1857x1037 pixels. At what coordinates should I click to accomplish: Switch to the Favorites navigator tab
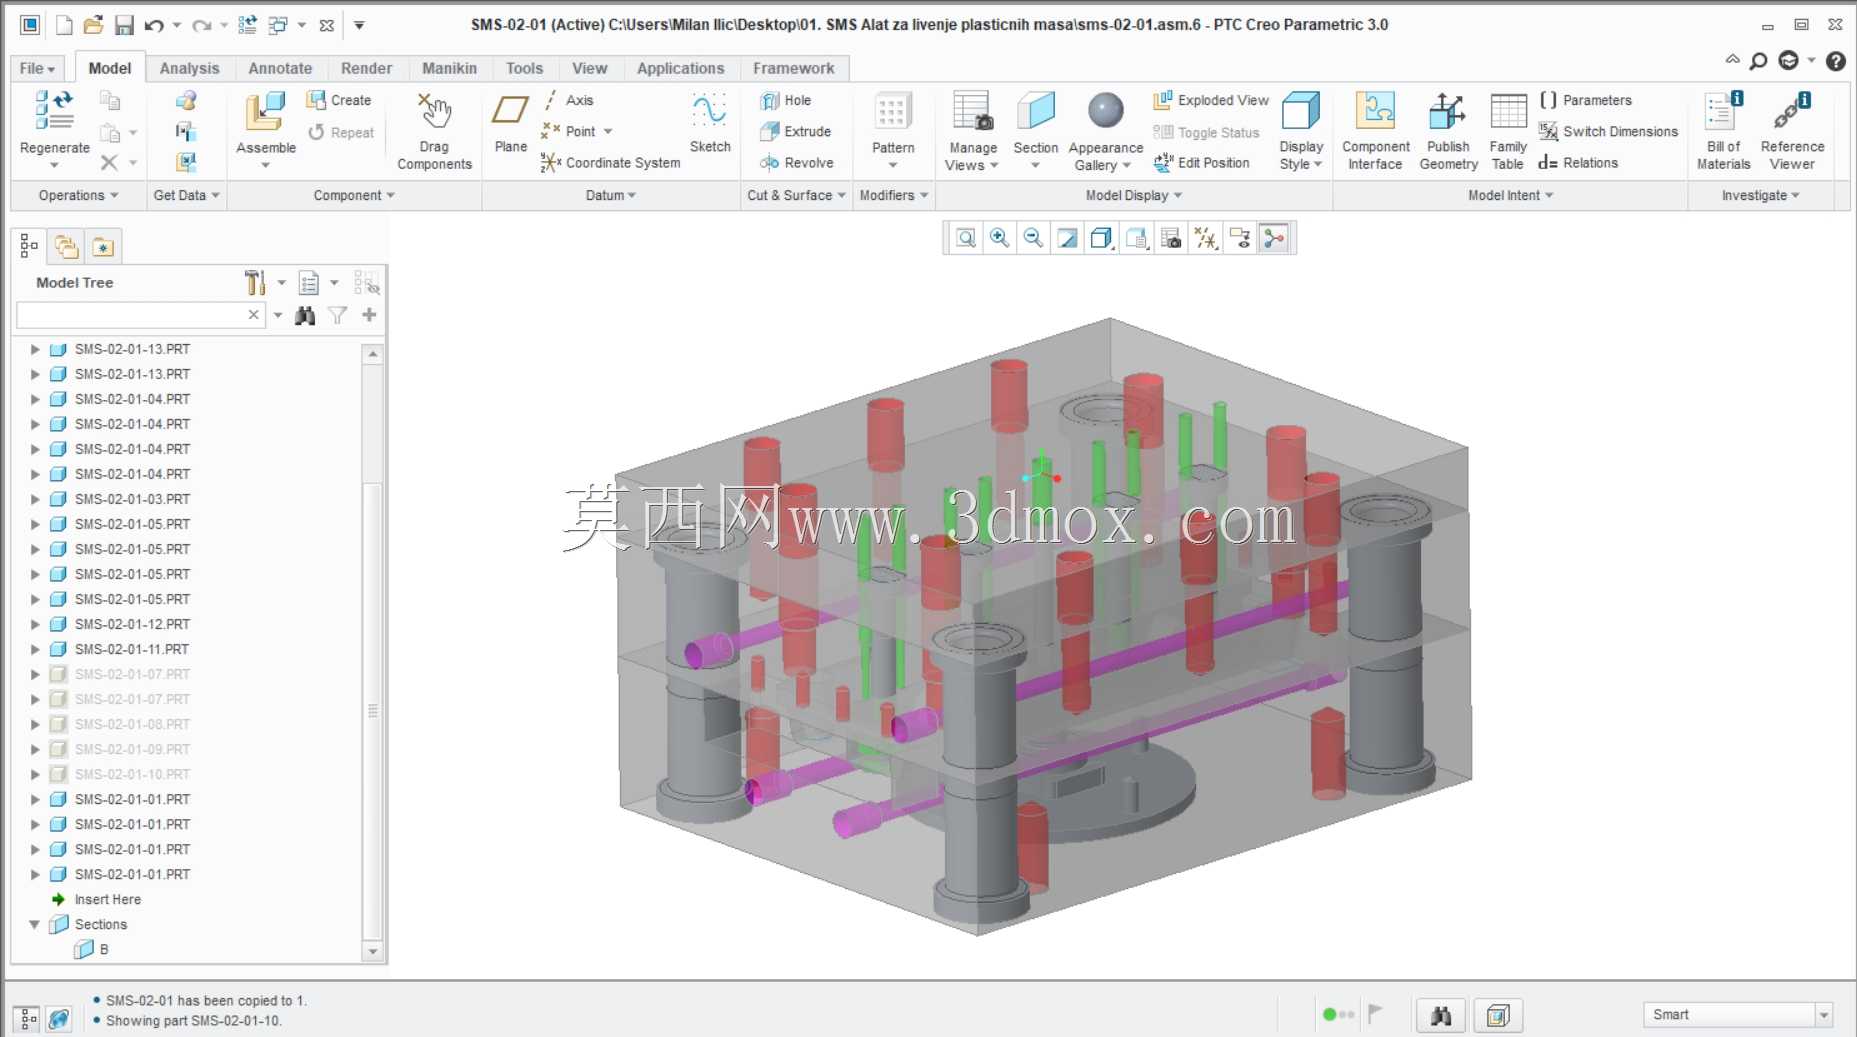[103, 246]
